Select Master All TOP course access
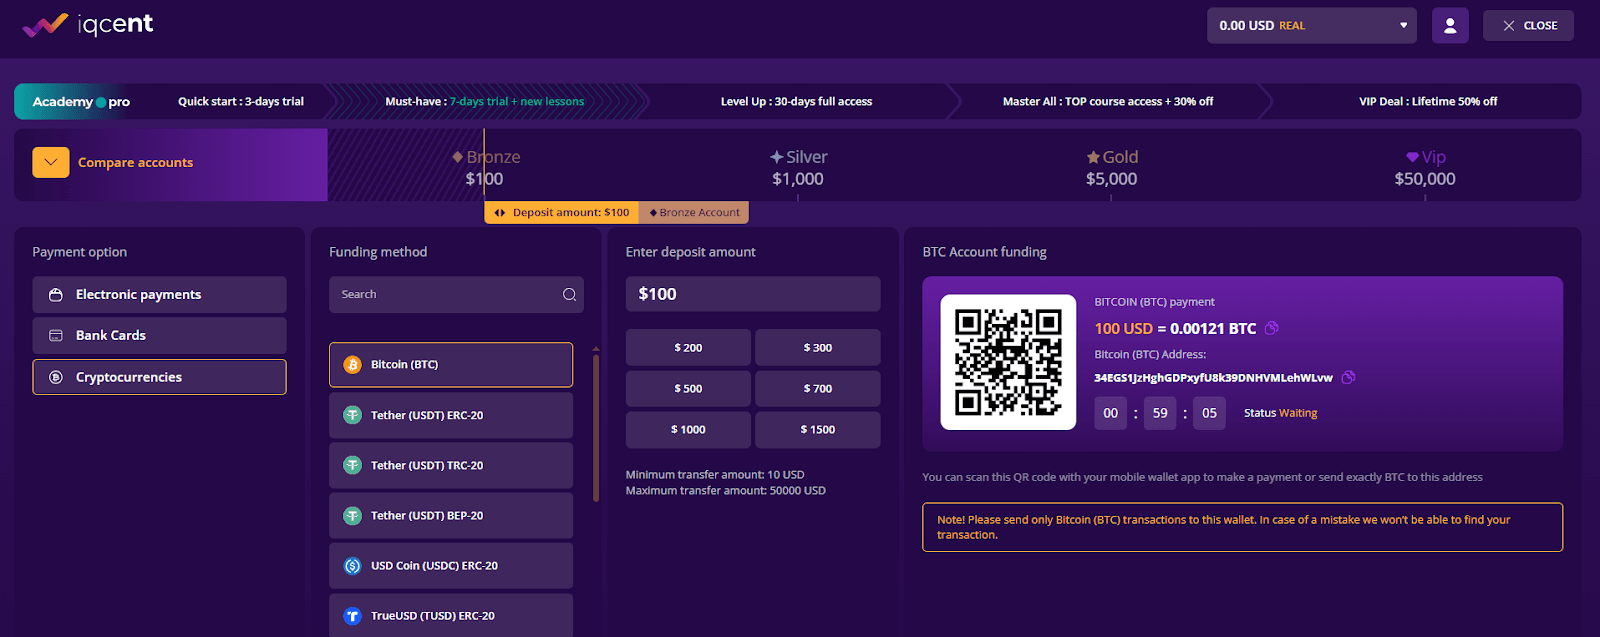Image resolution: width=1600 pixels, height=637 pixels. 1108,101
